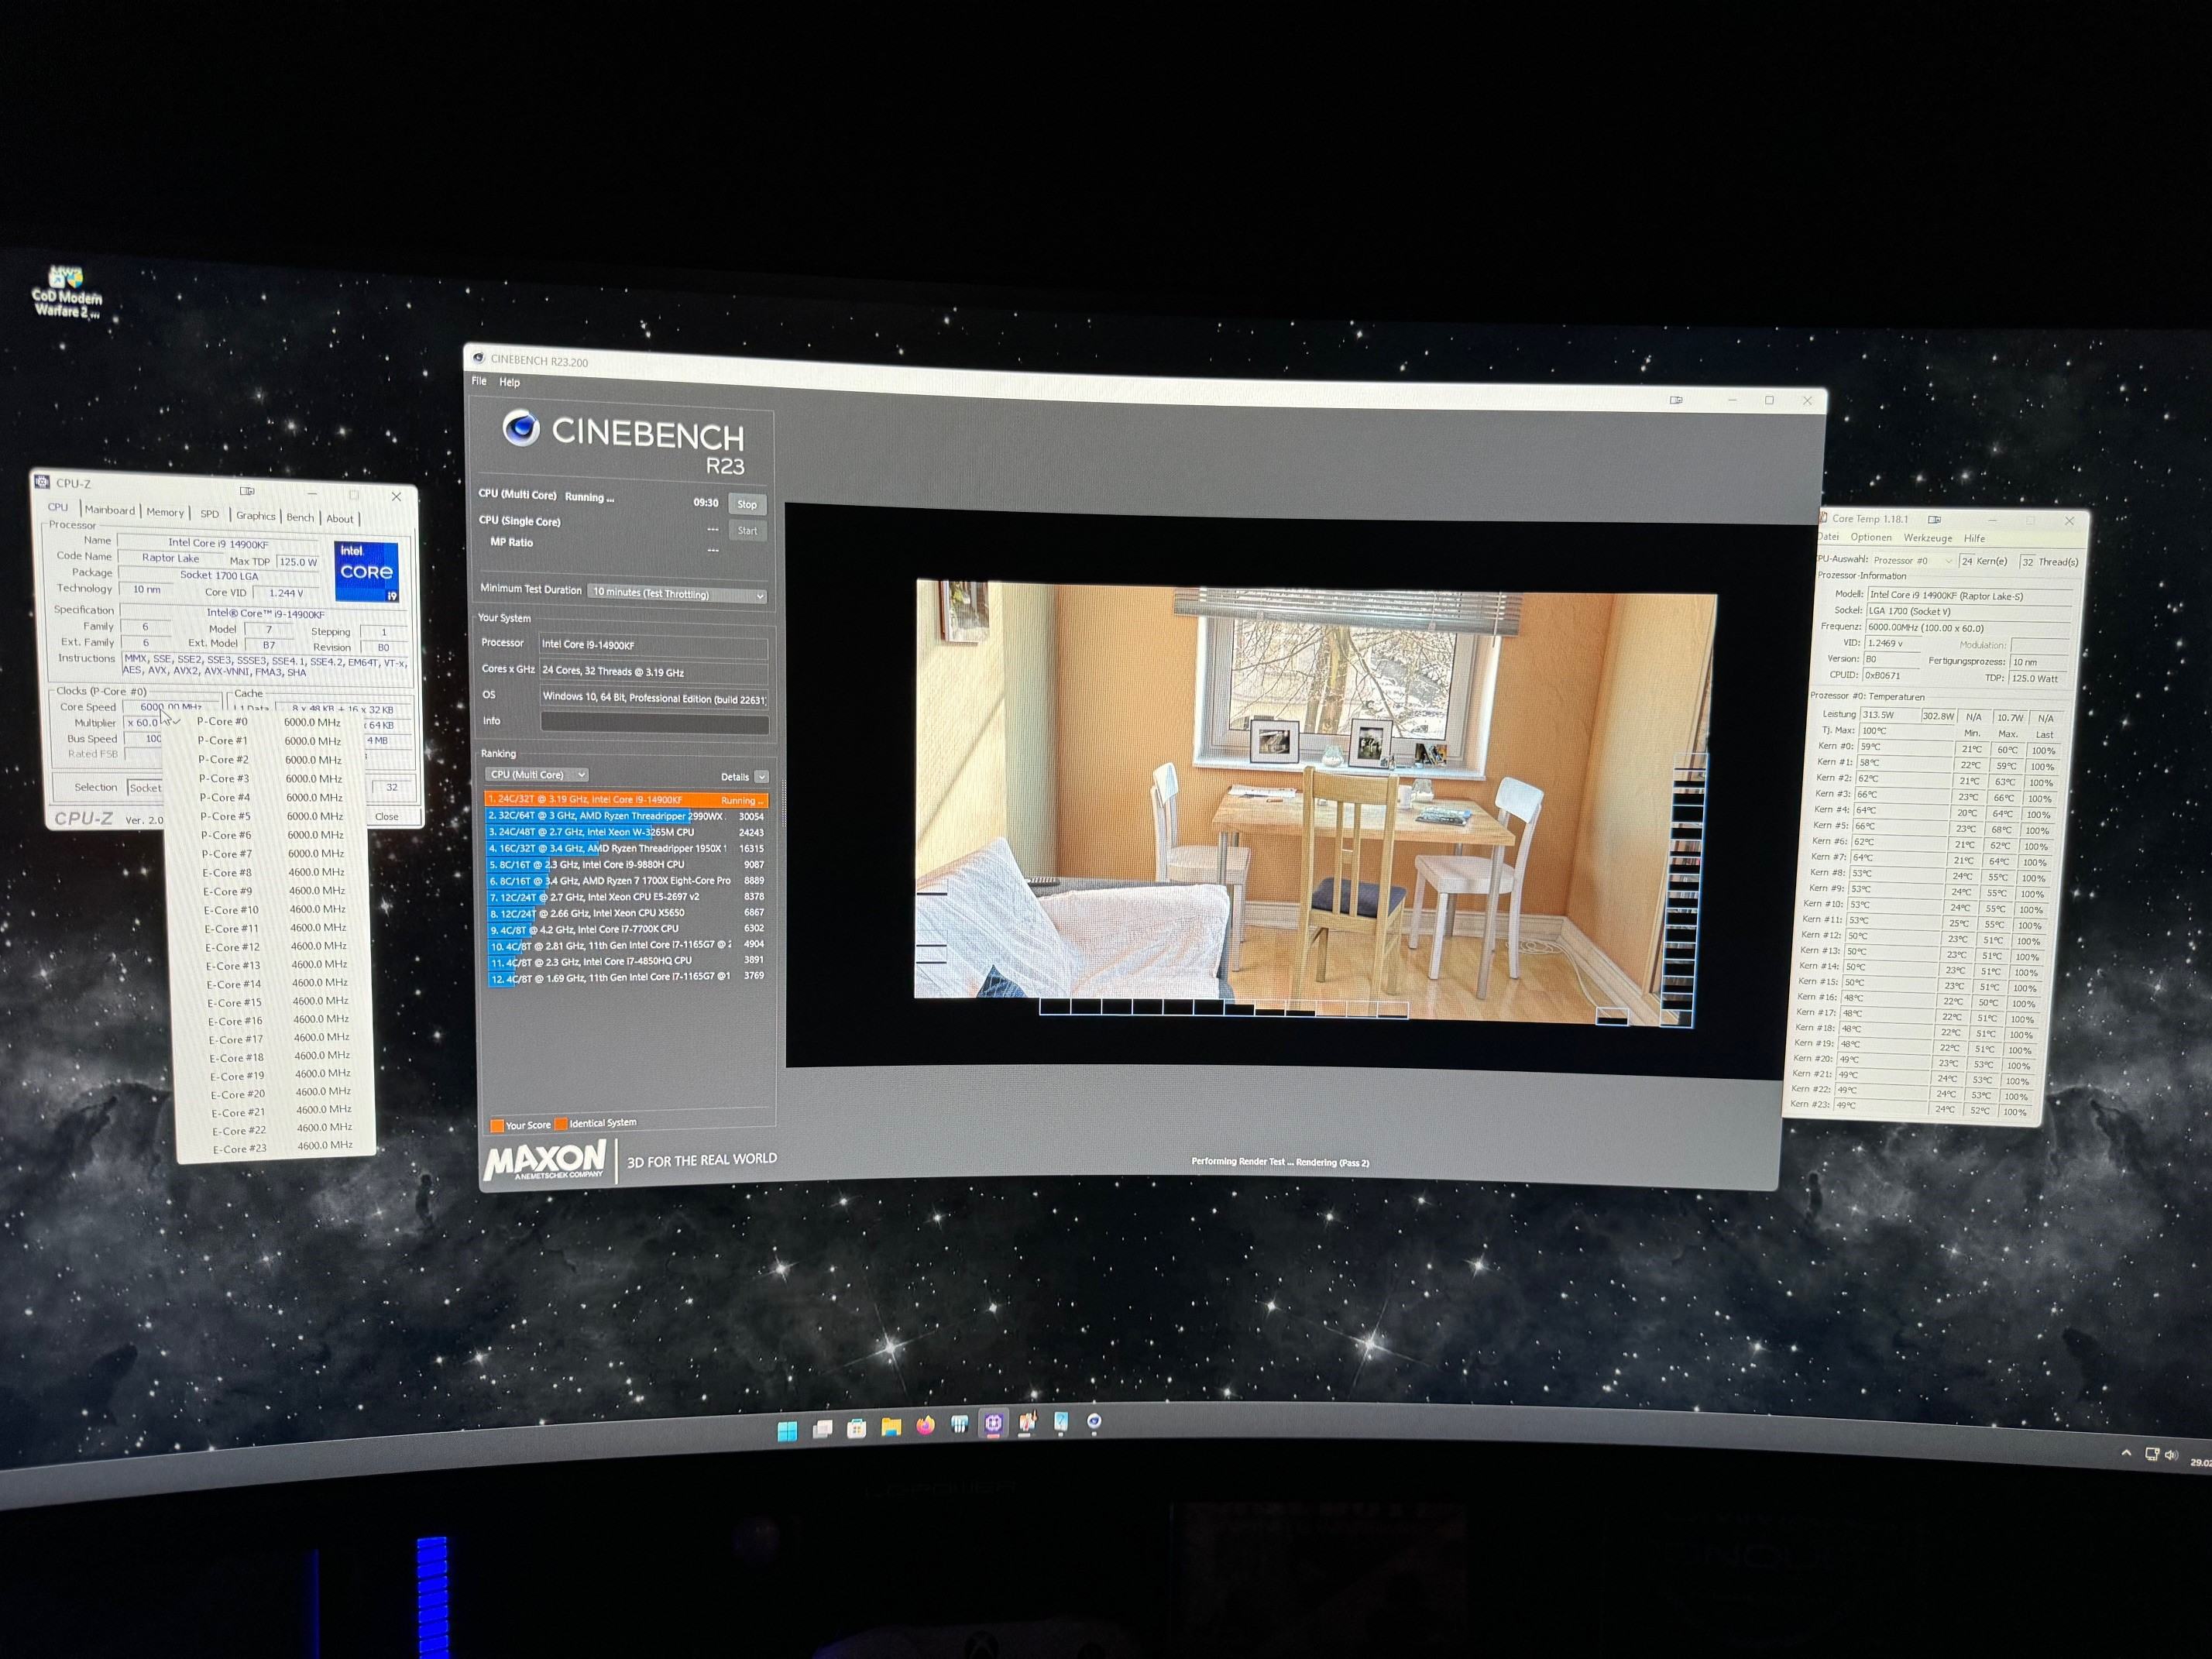Click the rendered room preview image
The width and height of the screenshot is (2212, 1659).
1315,802
